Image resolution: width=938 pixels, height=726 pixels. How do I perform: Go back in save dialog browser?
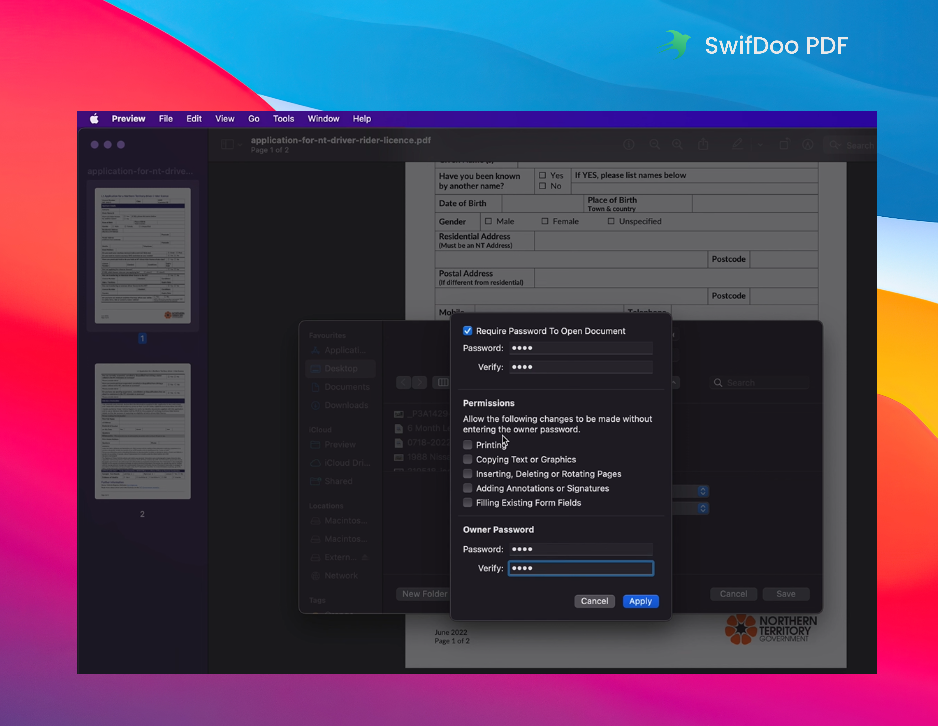click(x=404, y=382)
